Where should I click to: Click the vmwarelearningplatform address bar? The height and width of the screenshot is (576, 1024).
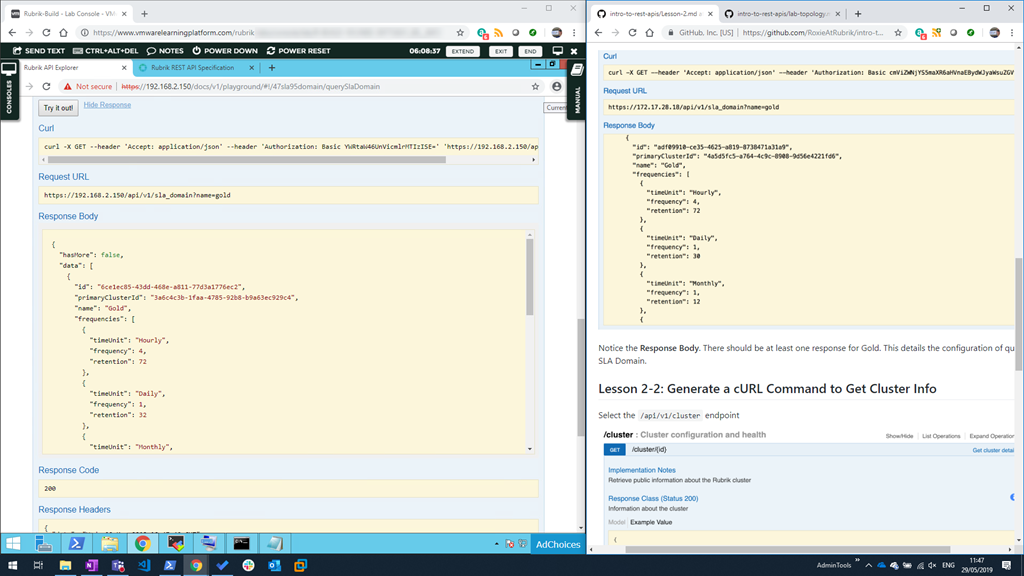pos(268,33)
